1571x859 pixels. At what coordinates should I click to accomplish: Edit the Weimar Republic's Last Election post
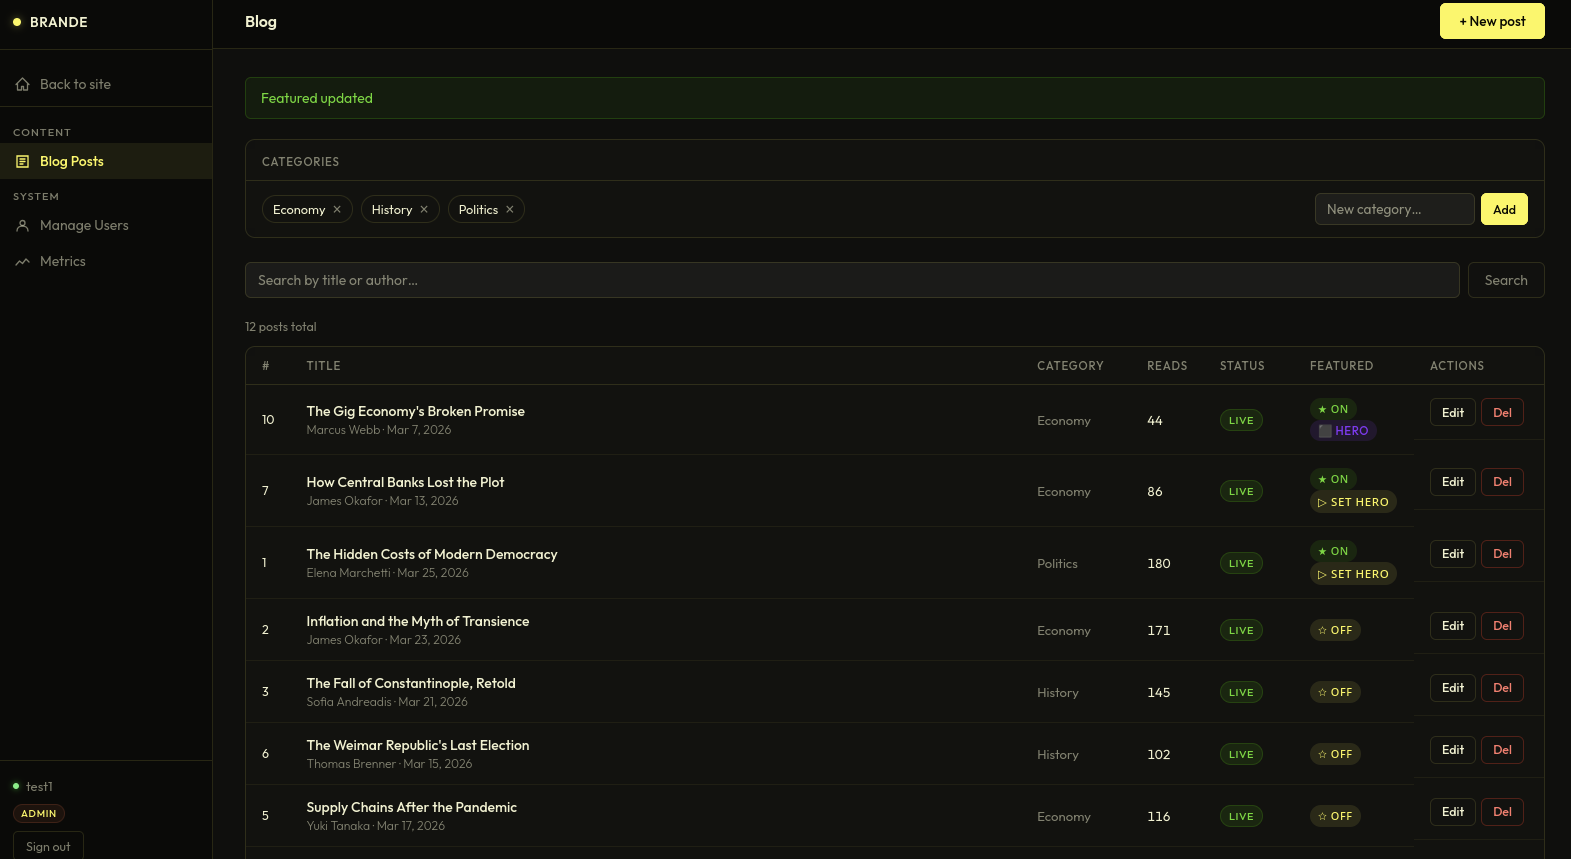point(1452,750)
